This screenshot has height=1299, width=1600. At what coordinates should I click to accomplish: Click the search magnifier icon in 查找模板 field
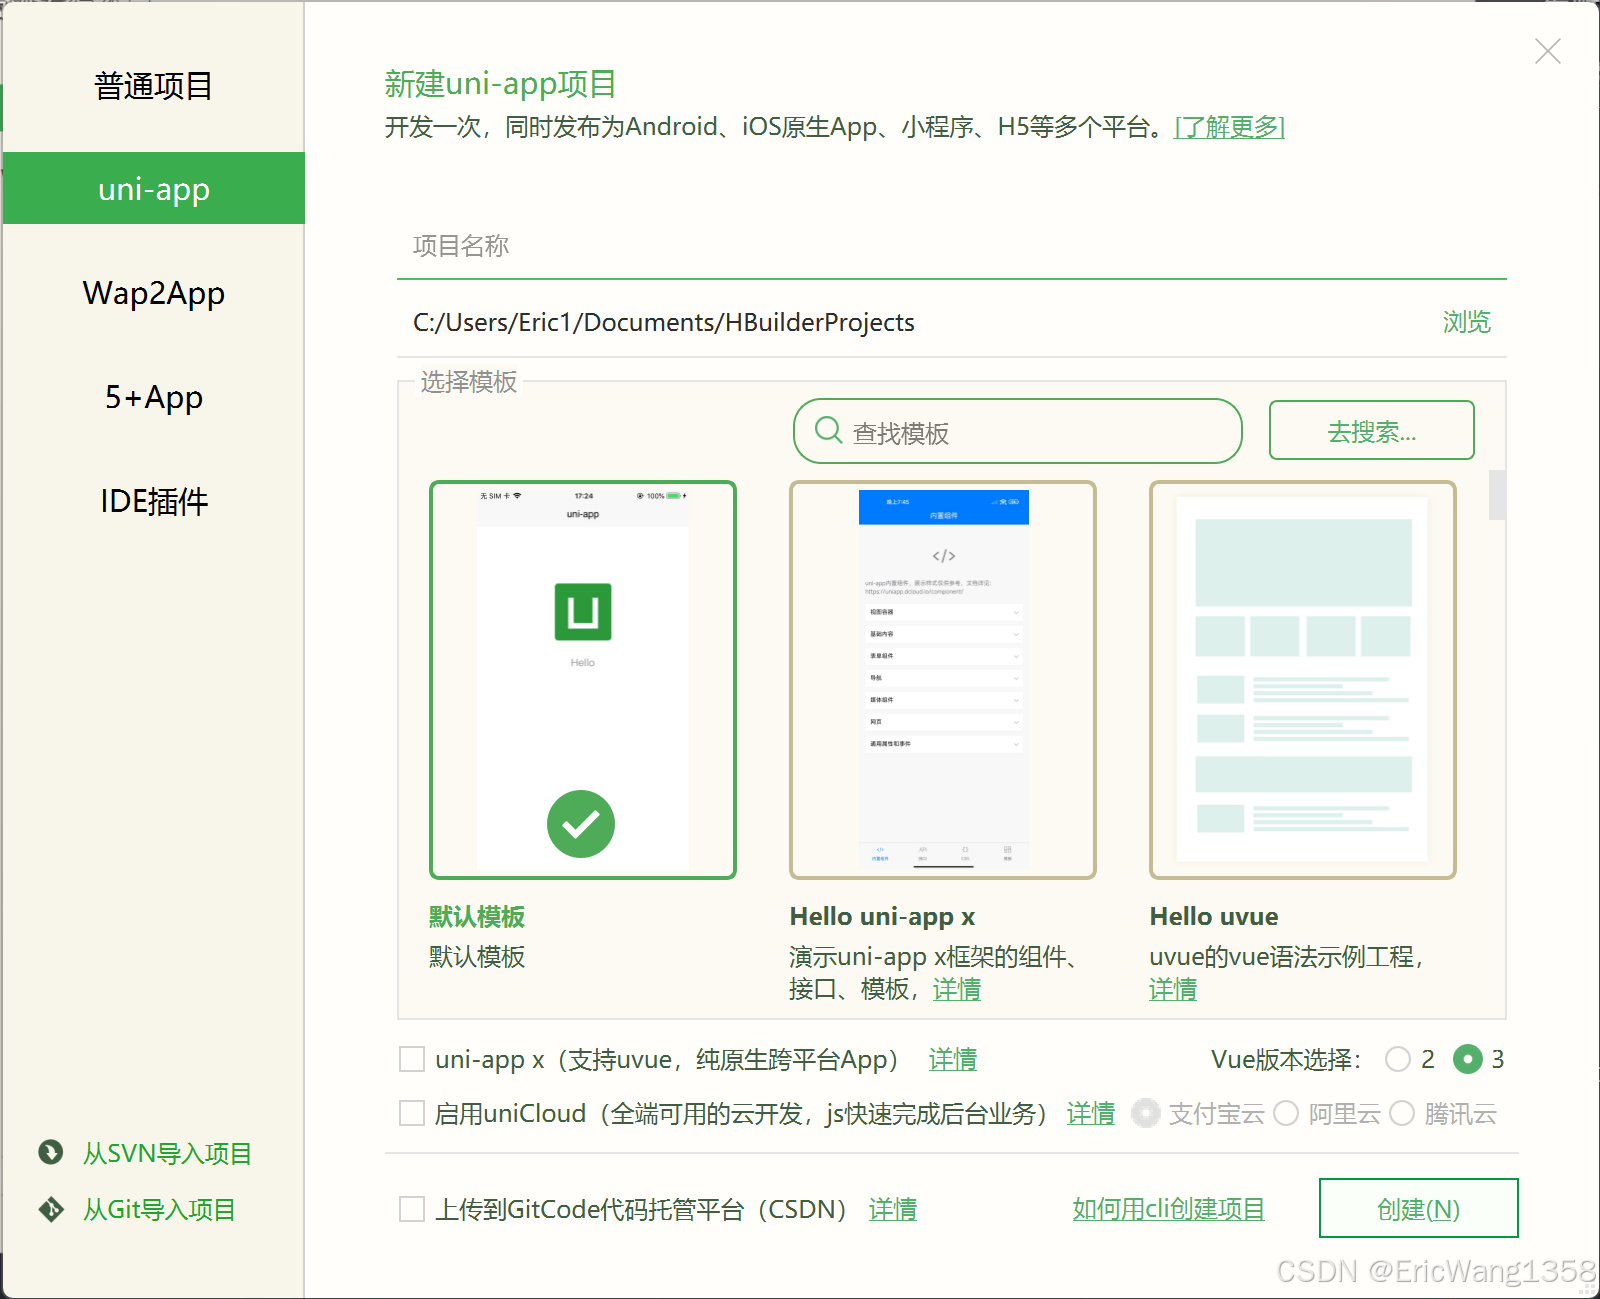point(827,431)
